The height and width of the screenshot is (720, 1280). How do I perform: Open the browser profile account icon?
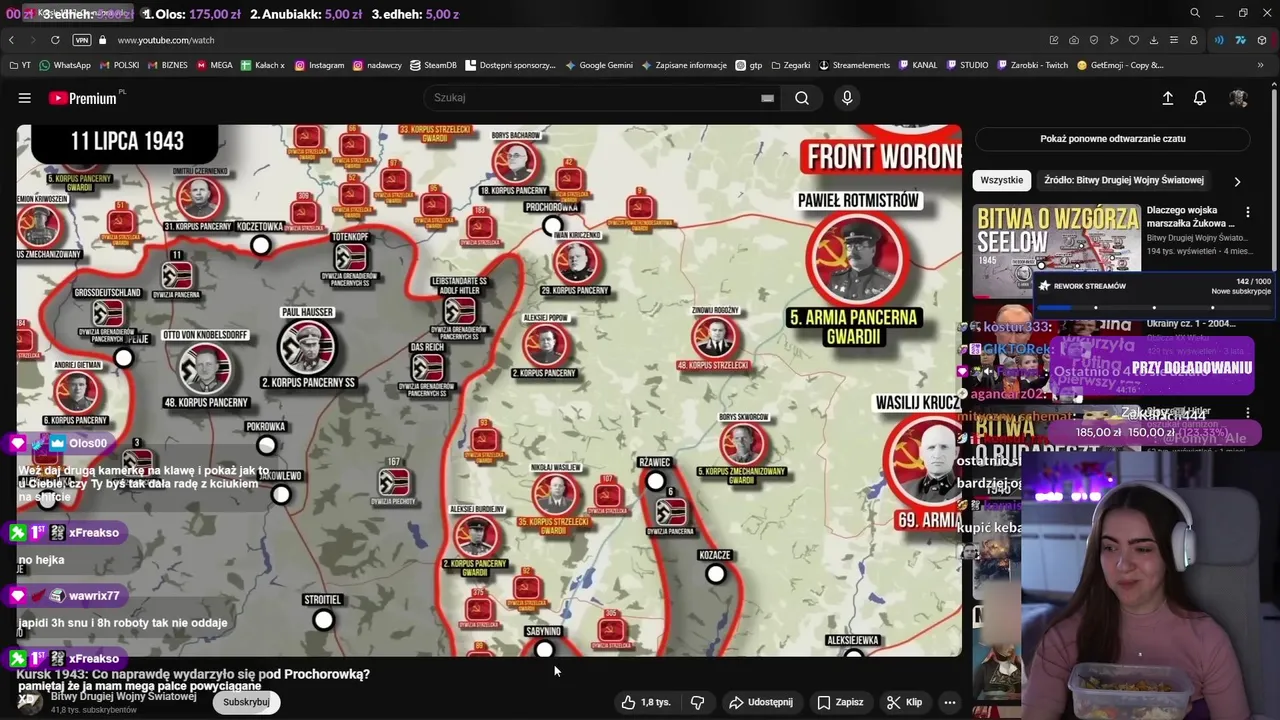click(x=1194, y=40)
